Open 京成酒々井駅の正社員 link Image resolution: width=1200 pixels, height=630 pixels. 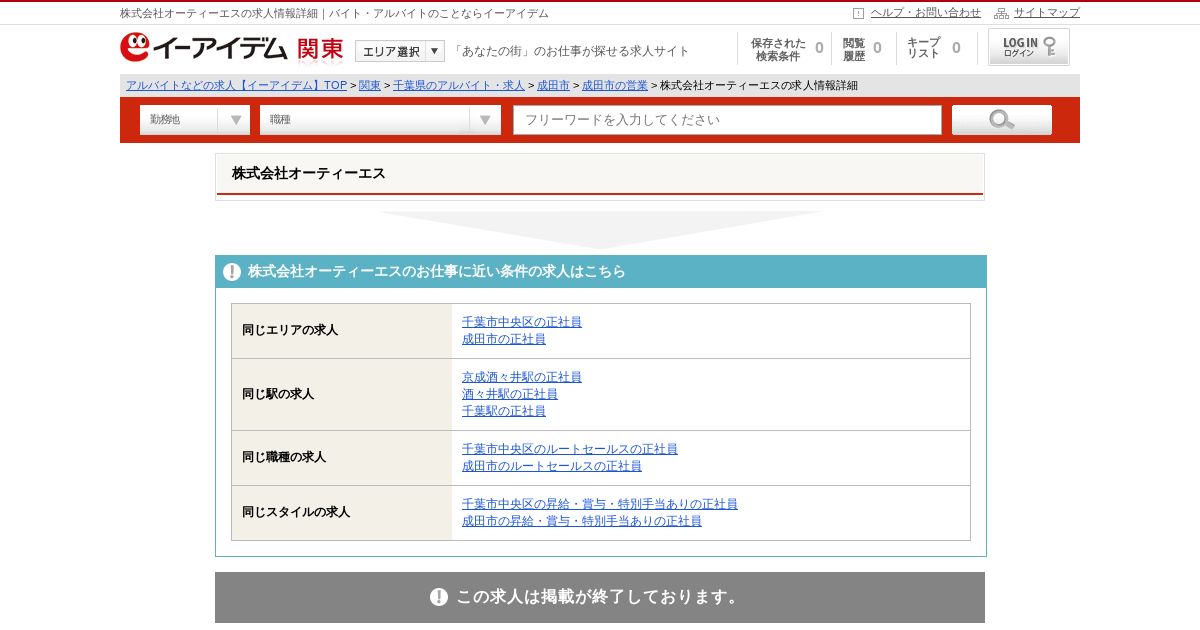pos(522,377)
